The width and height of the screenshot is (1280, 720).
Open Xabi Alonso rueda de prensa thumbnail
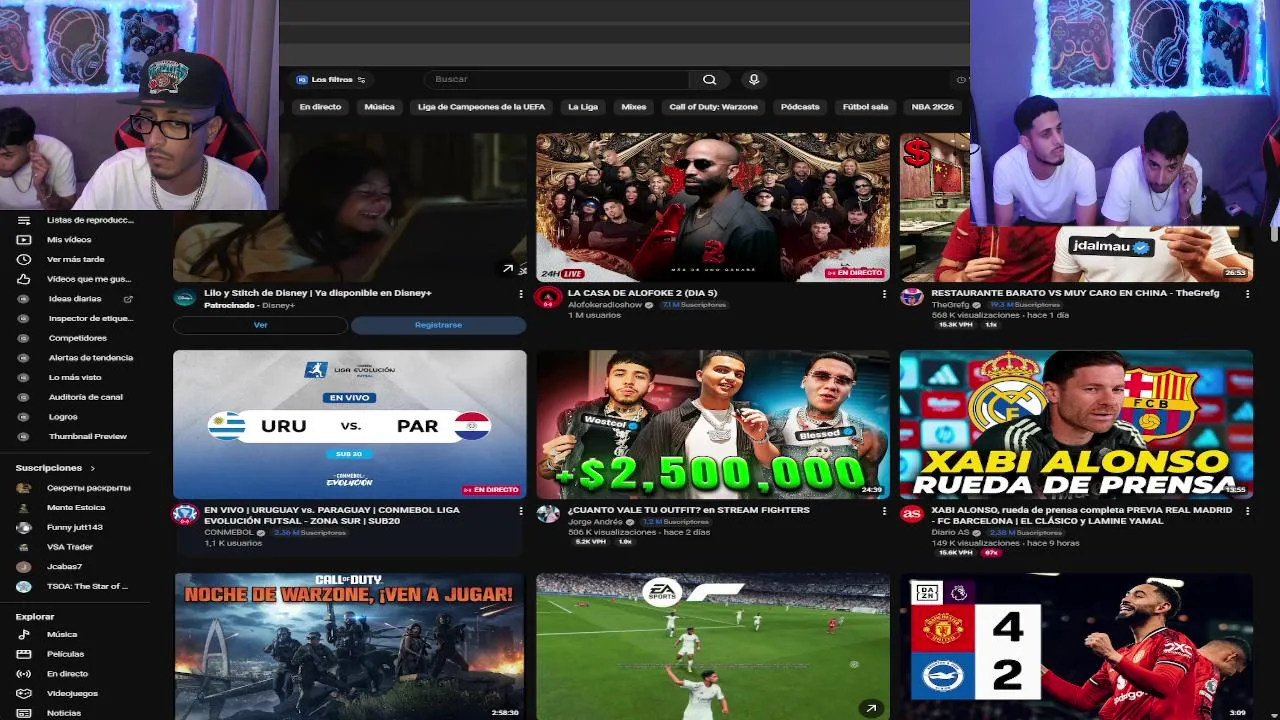click(1075, 424)
